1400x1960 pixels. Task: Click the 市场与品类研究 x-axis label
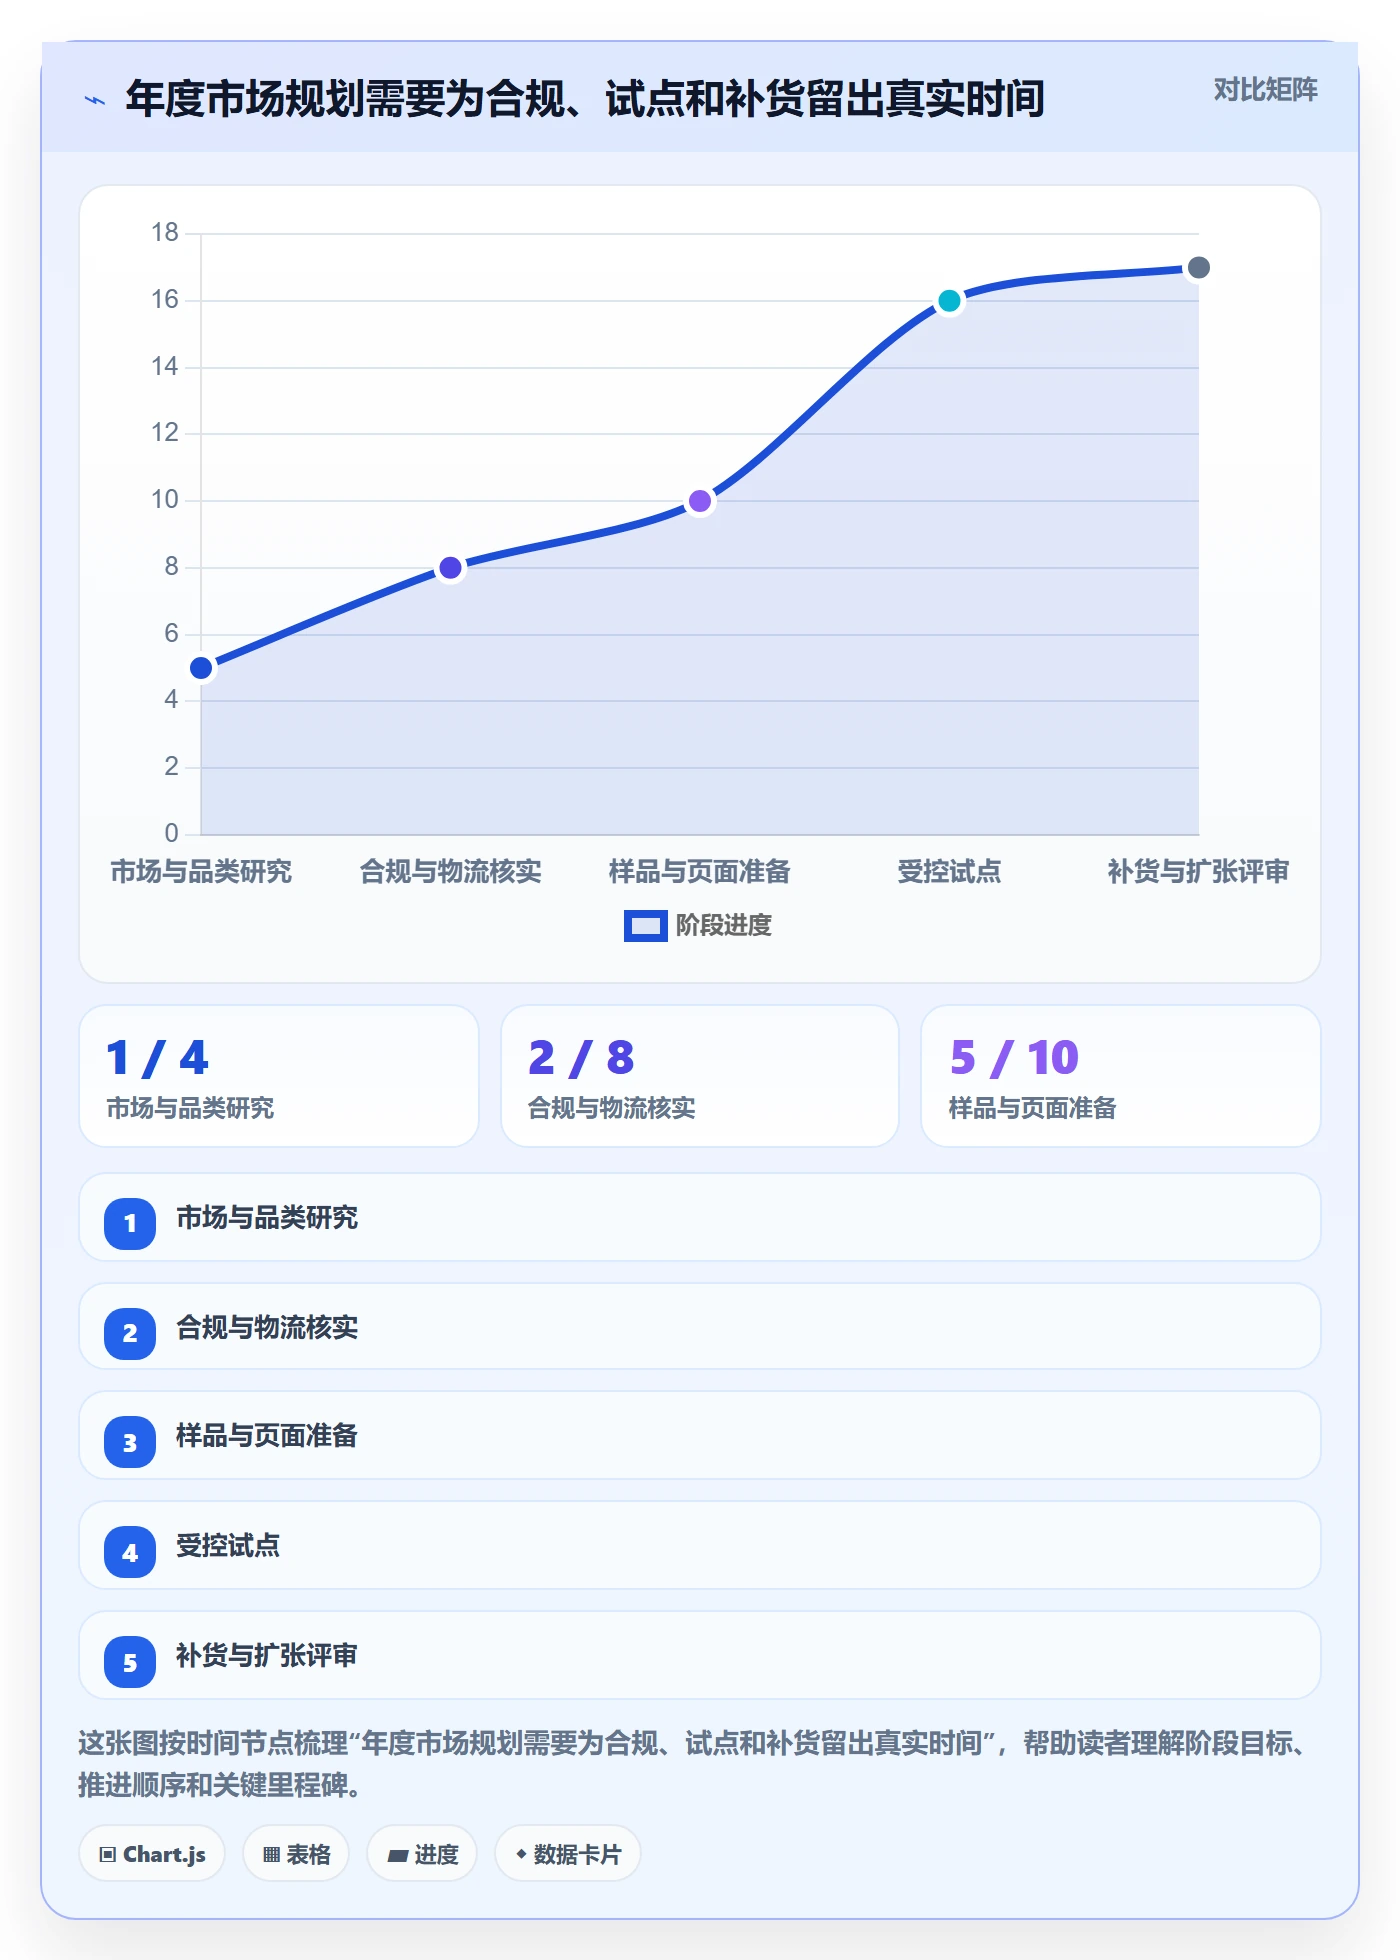[x=201, y=872]
